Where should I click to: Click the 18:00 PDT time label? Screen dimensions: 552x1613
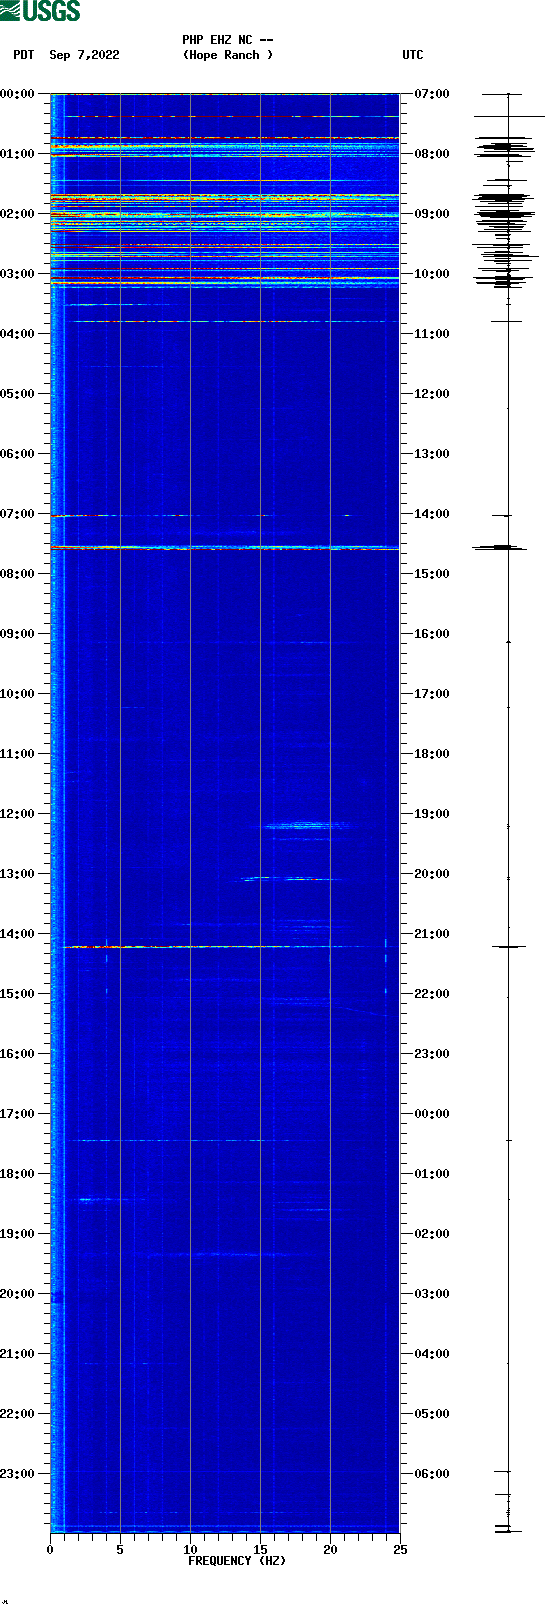(17, 1174)
